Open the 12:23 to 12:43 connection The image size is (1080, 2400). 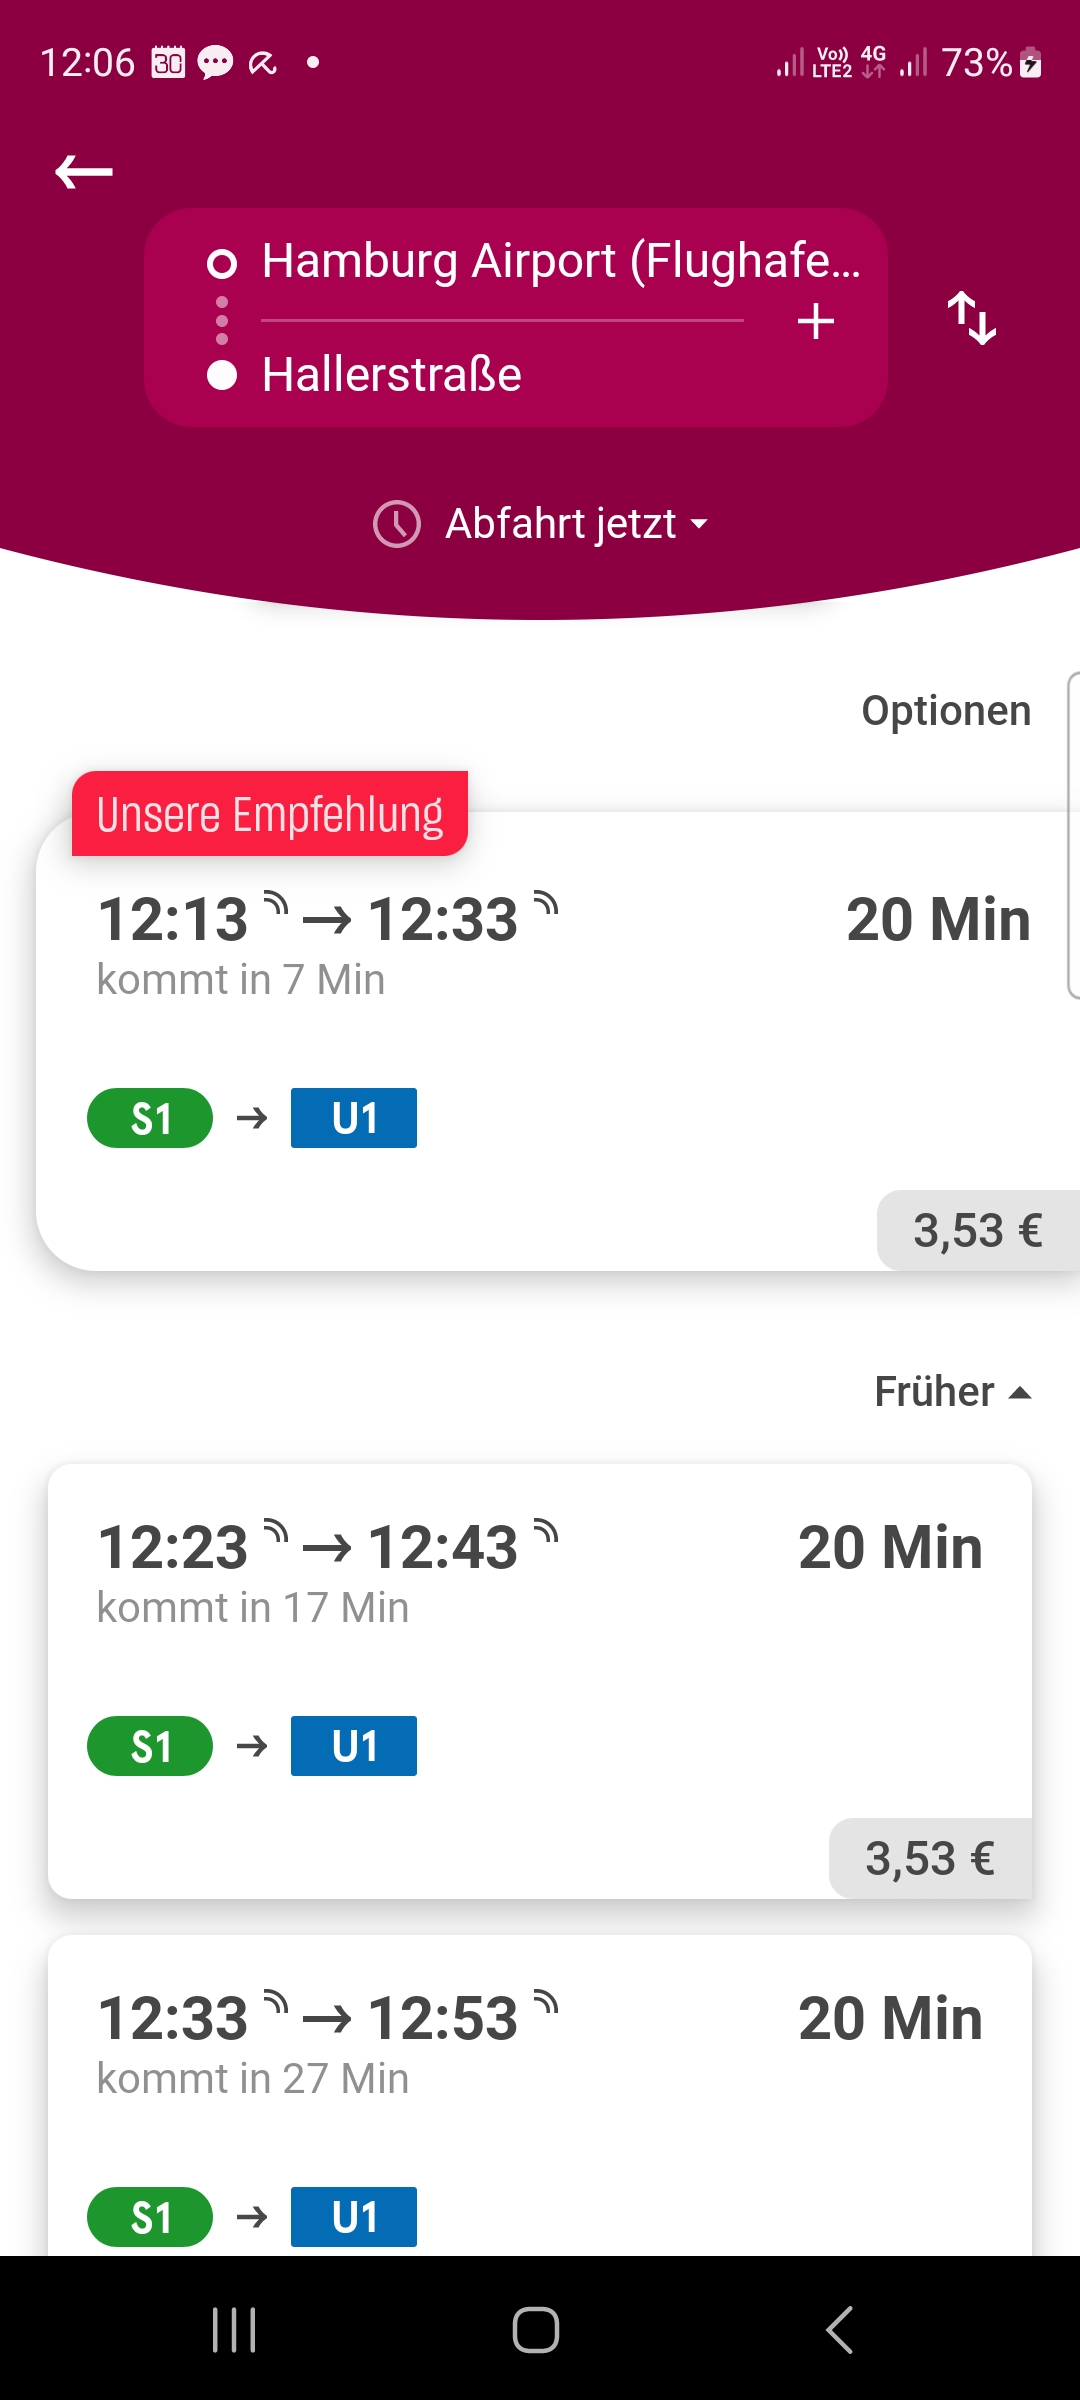[600, 1640]
